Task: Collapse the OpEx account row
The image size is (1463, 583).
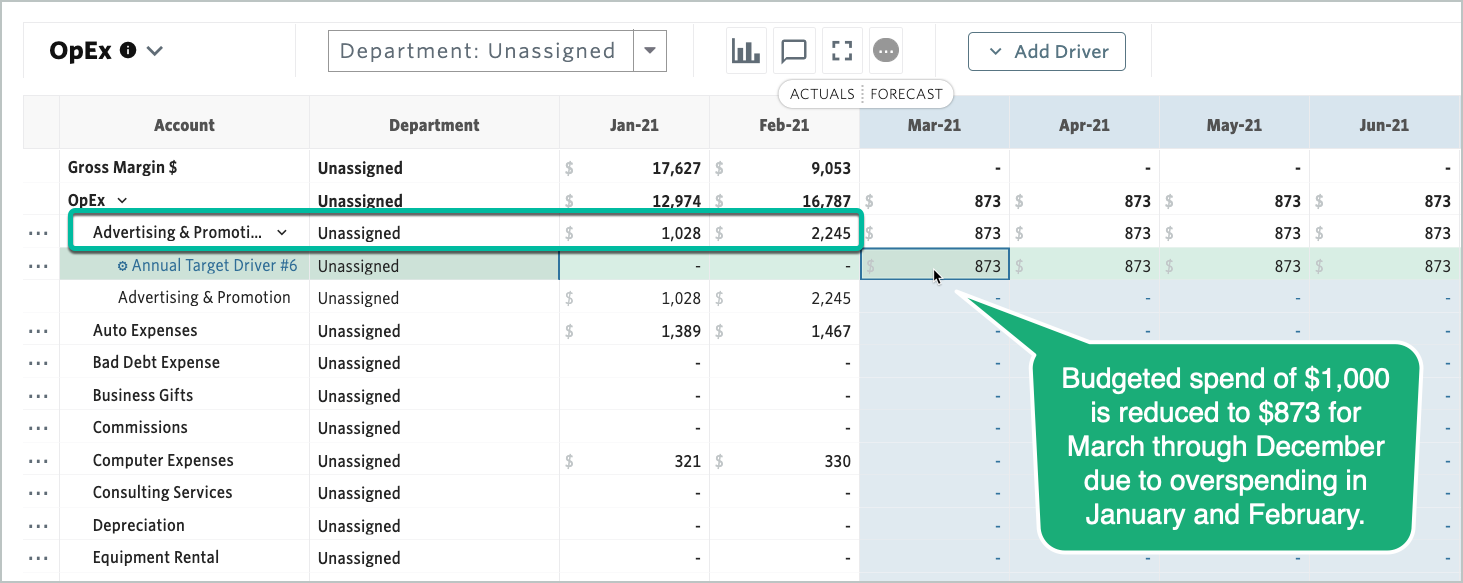Action: click(x=122, y=201)
